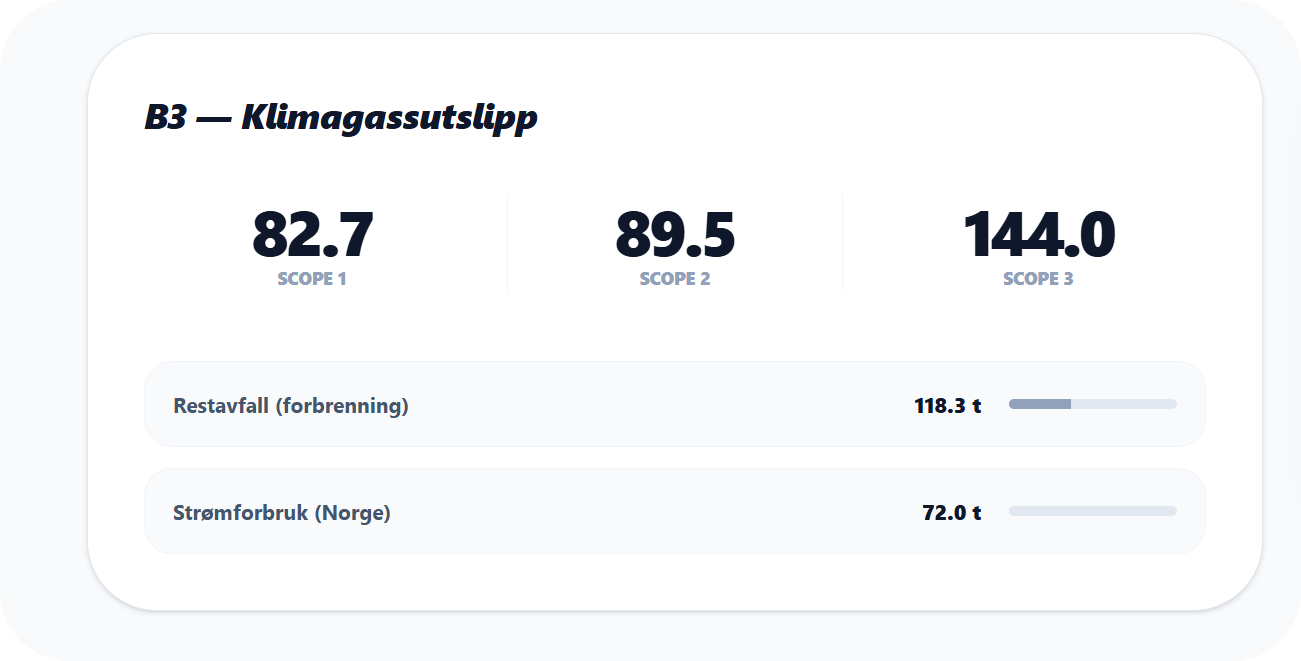The width and height of the screenshot is (1301, 661).
Task: Open the Restavfall (forbrenning) row
Action: tap(676, 404)
